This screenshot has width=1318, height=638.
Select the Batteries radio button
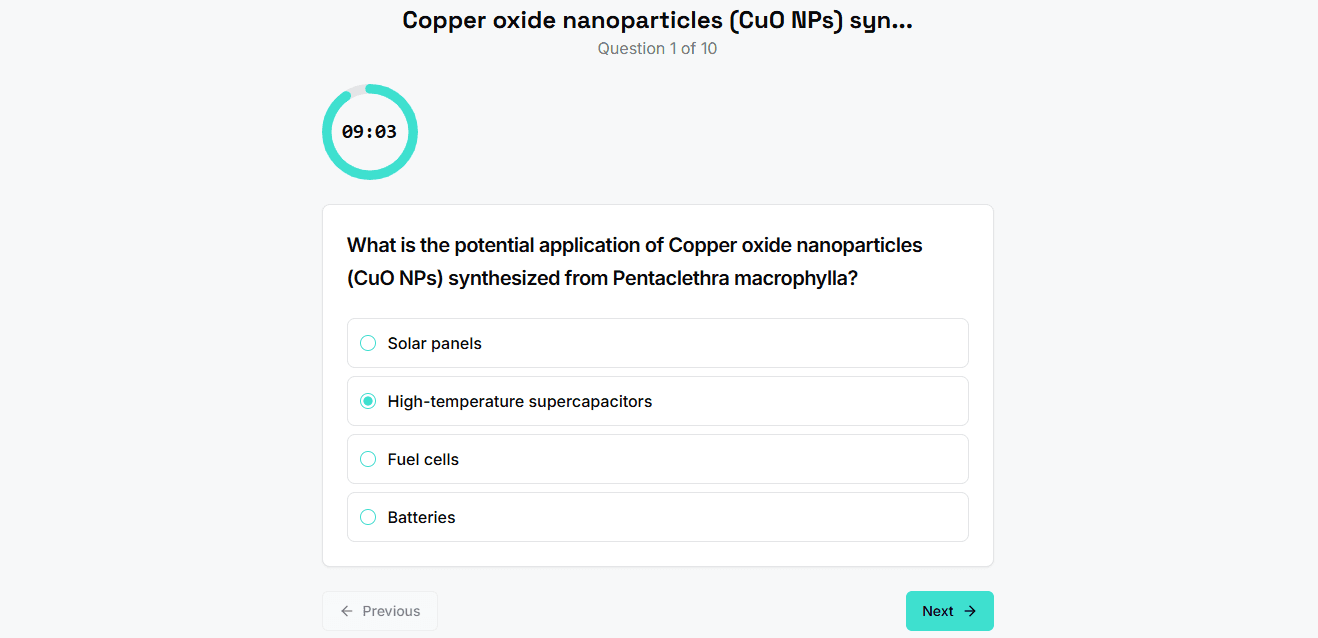[367, 517]
